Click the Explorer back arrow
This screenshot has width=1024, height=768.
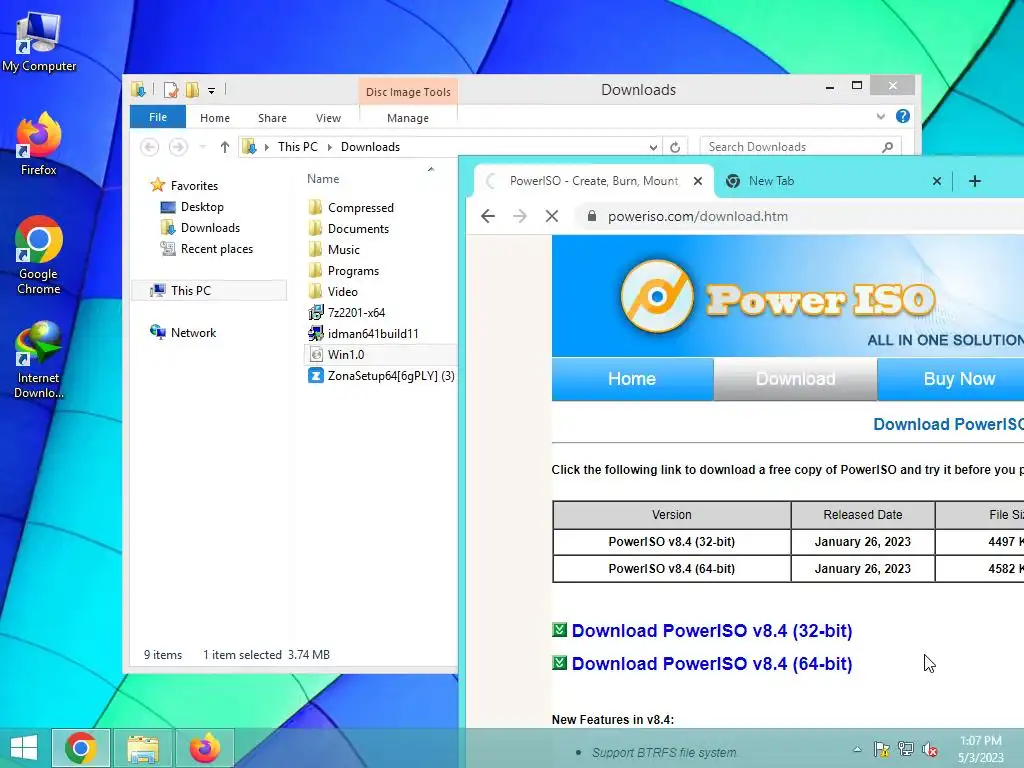point(150,147)
